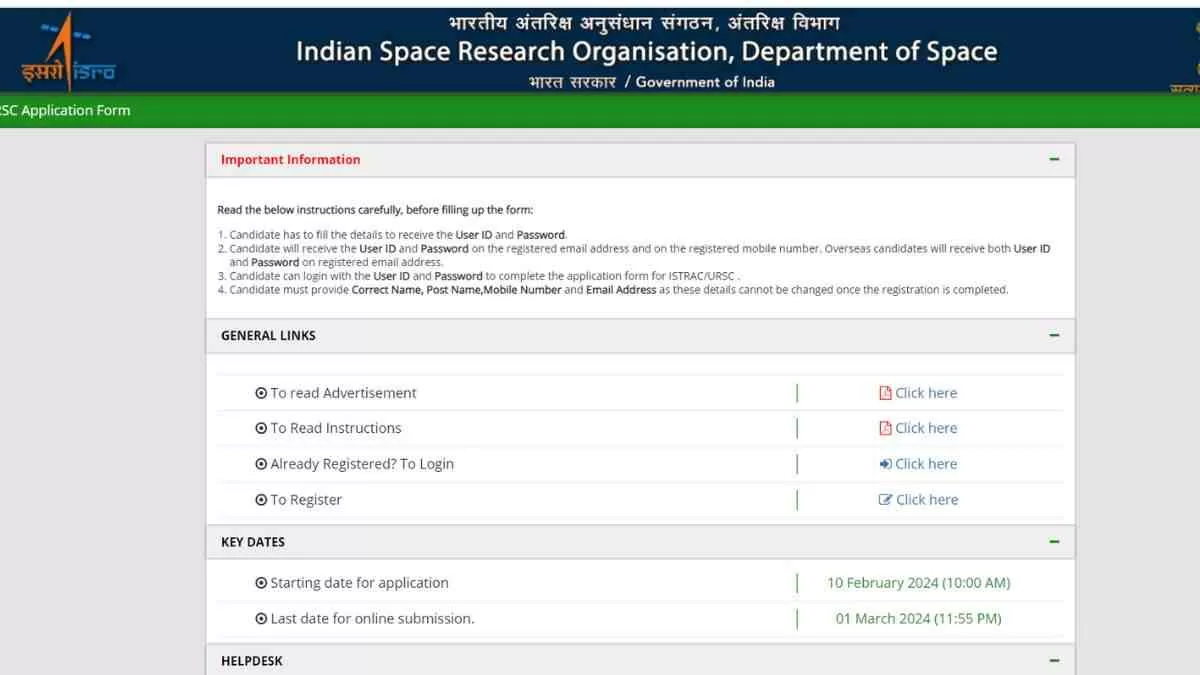
Task: Click 'To Register' row label
Action: tap(306, 500)
